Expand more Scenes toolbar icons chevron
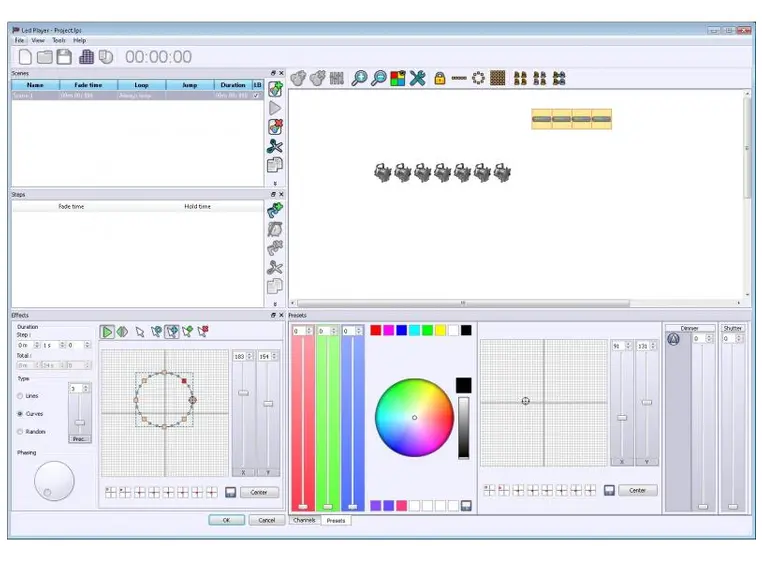 click(275, 183)
